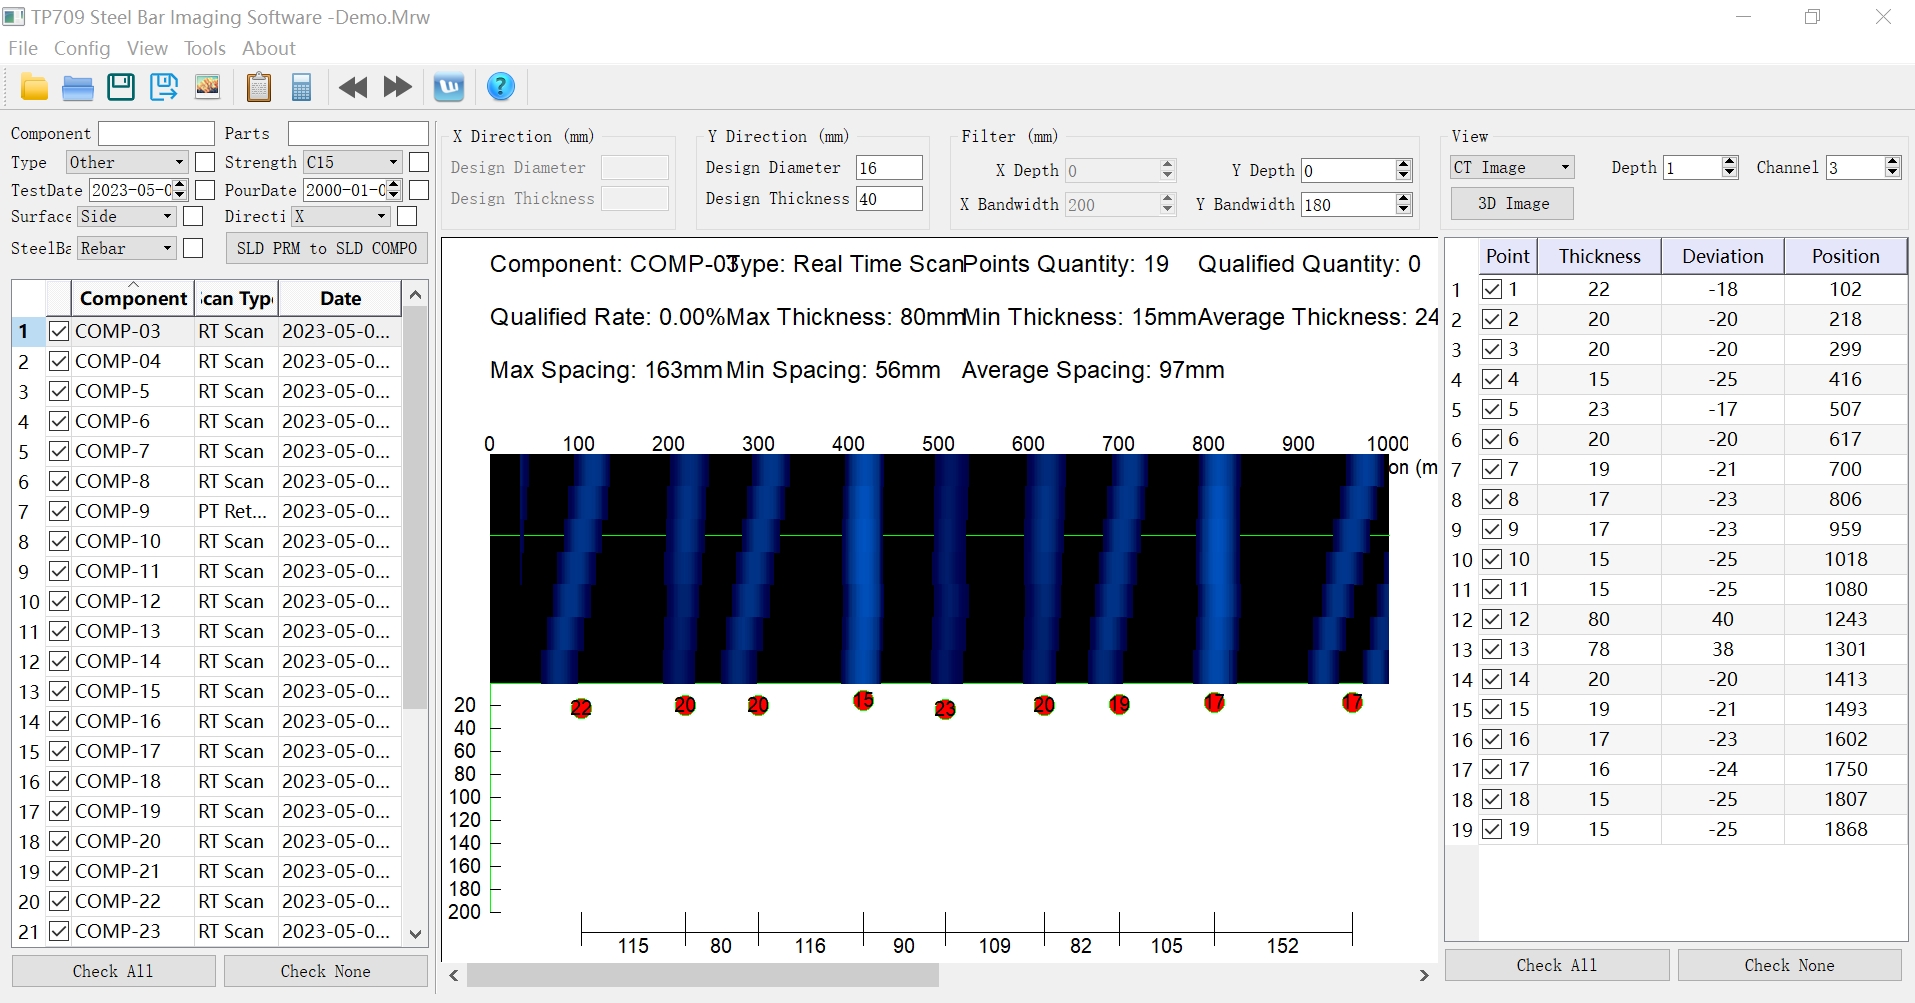Click the yellow folder toolbar icon
The width and height of the screenshot is (1915, 1003).
[34, 88]
